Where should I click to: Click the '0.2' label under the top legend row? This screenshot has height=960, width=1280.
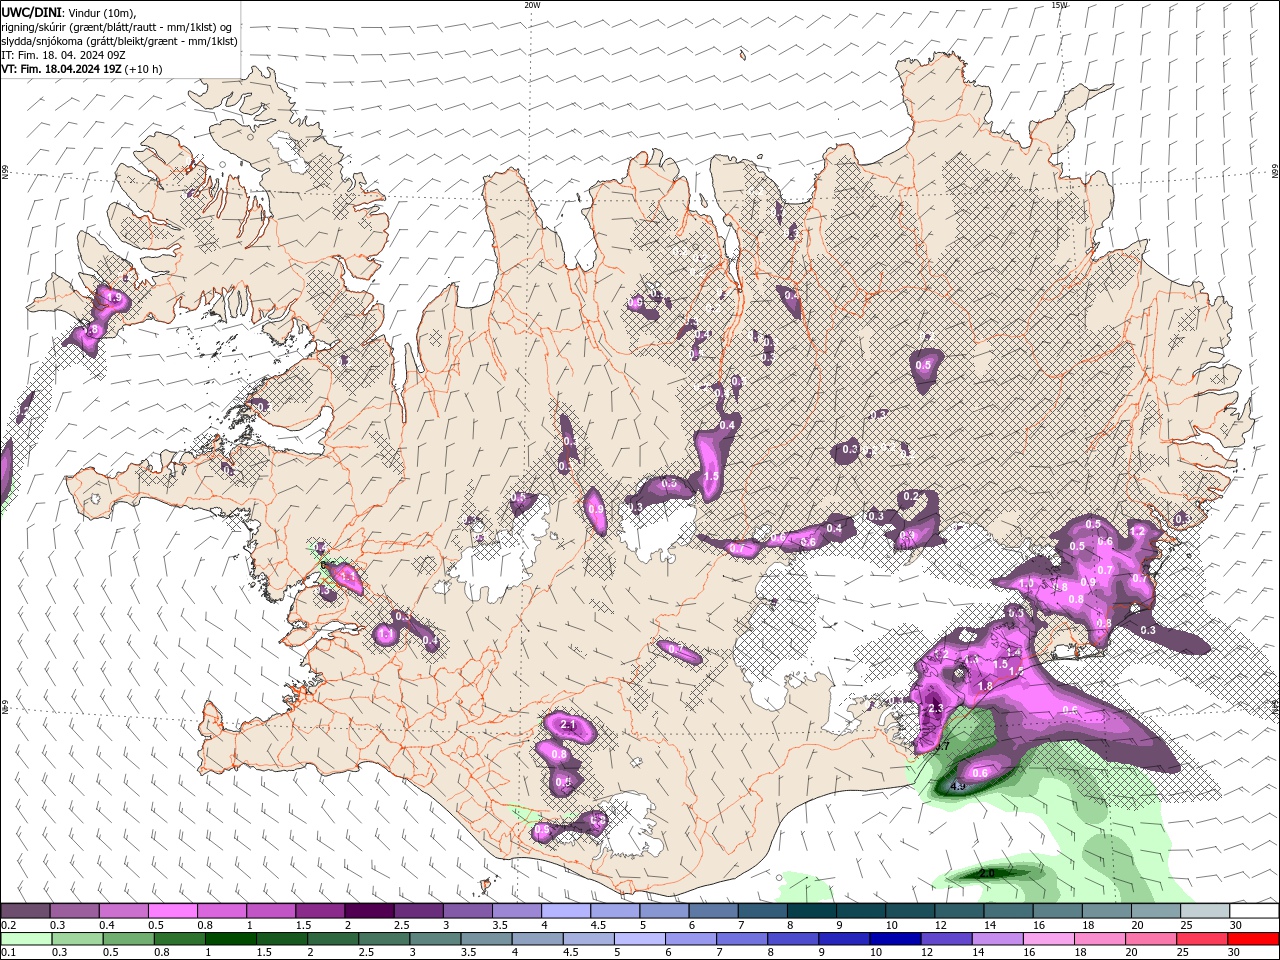tap(9, 925)
